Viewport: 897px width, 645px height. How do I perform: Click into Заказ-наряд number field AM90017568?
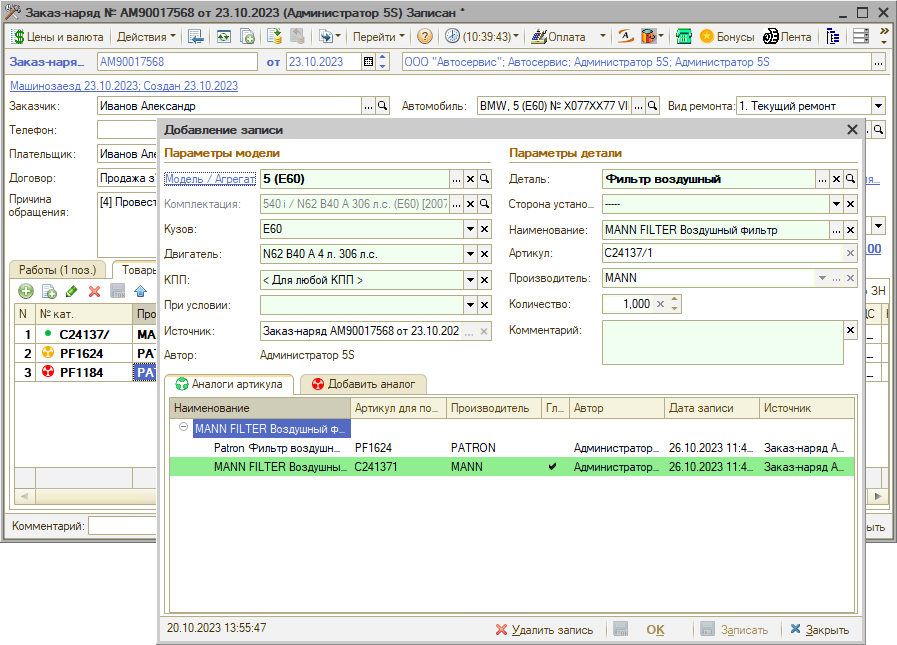(x=177, y=62)
